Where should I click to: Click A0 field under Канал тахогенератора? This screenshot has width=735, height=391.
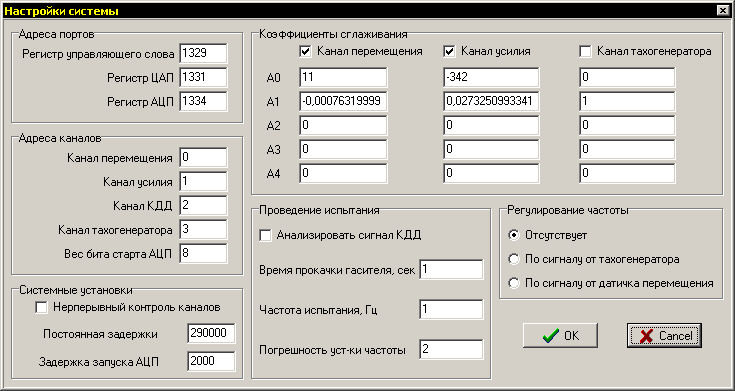point(627,77)
